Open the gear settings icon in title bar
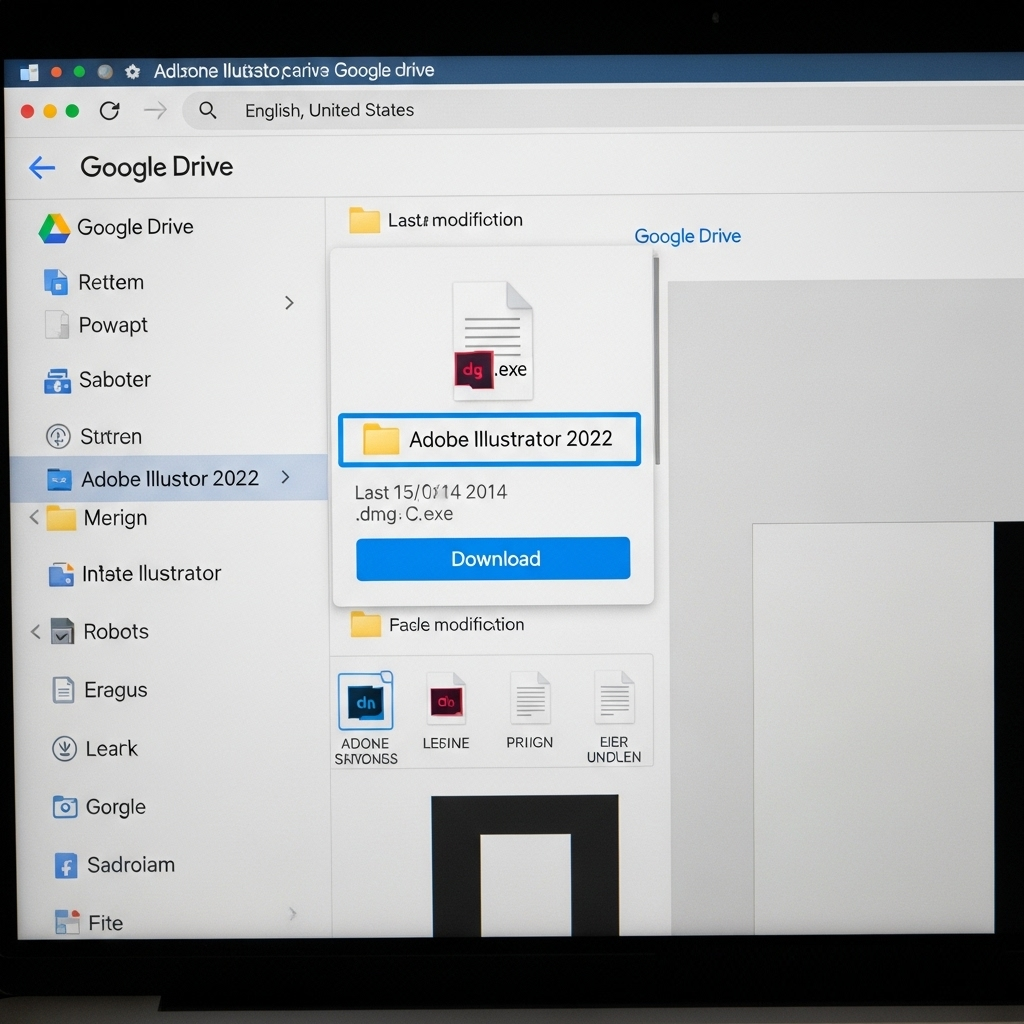This screenshot has height=1024, width=1024. 133,71
